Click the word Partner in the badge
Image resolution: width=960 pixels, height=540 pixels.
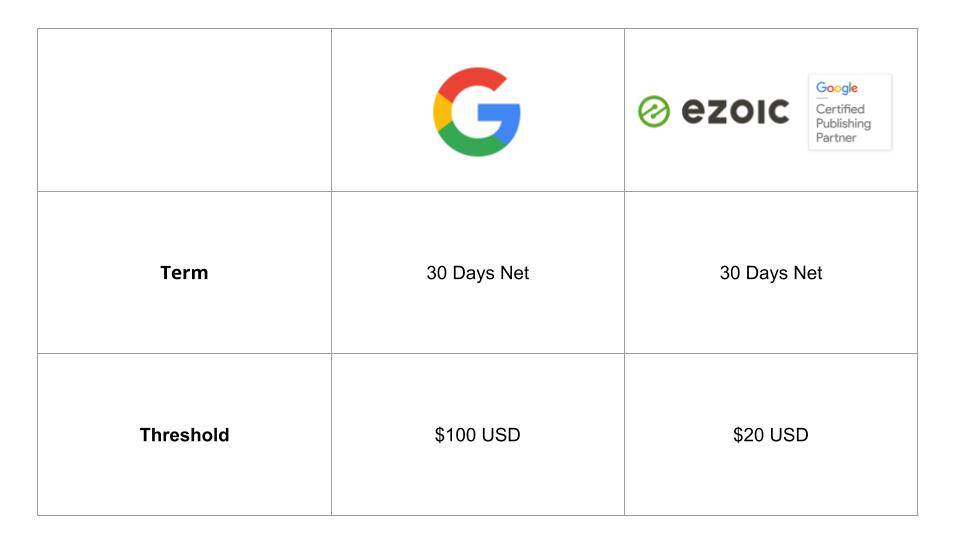[x=836, y=138]
